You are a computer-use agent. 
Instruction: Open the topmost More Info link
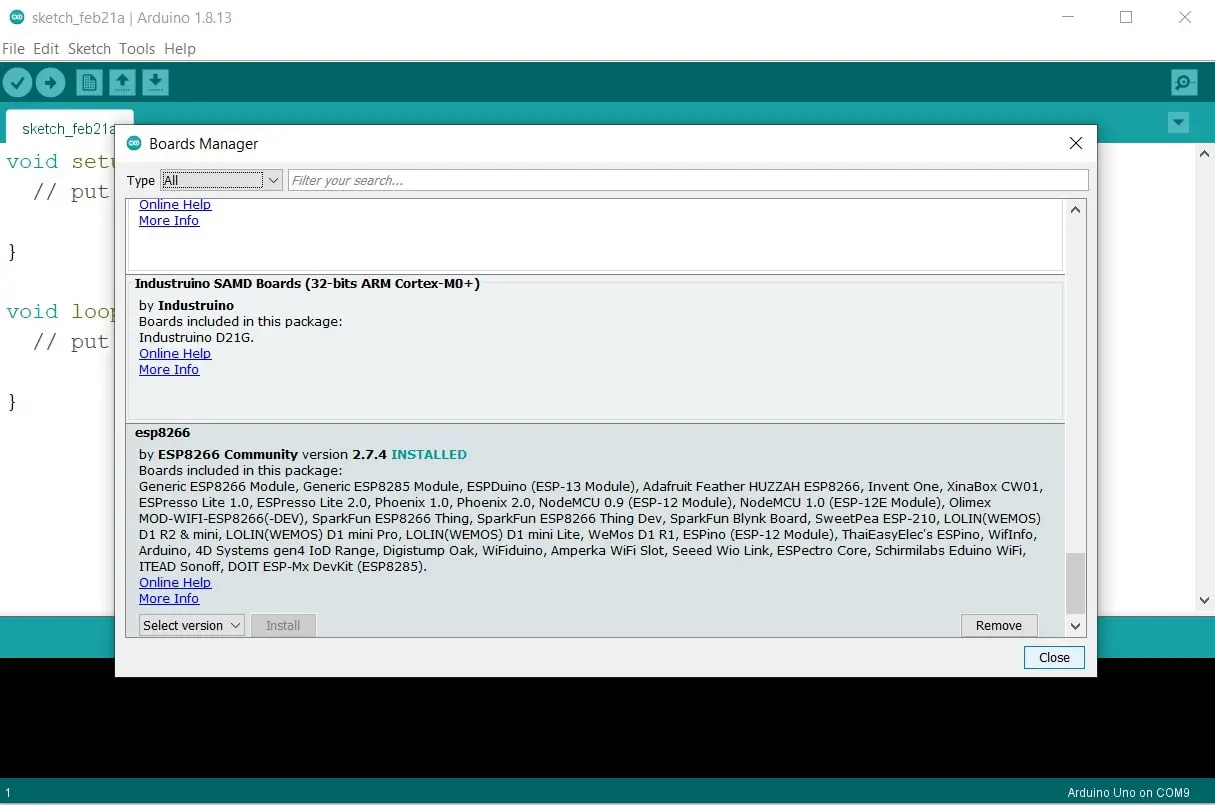(169, 220)
